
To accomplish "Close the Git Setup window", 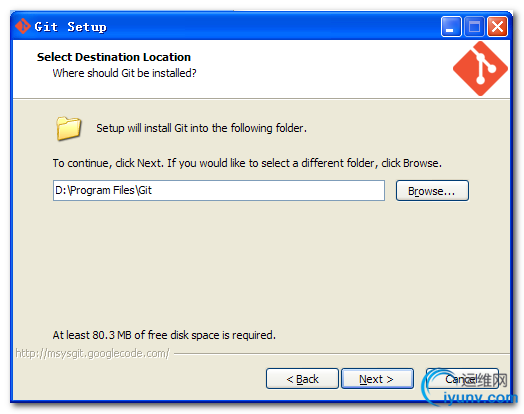I will 497,26.
